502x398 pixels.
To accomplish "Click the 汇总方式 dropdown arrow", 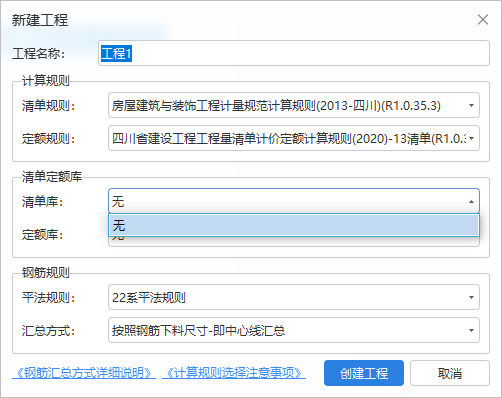I will (x=471, y=330).
